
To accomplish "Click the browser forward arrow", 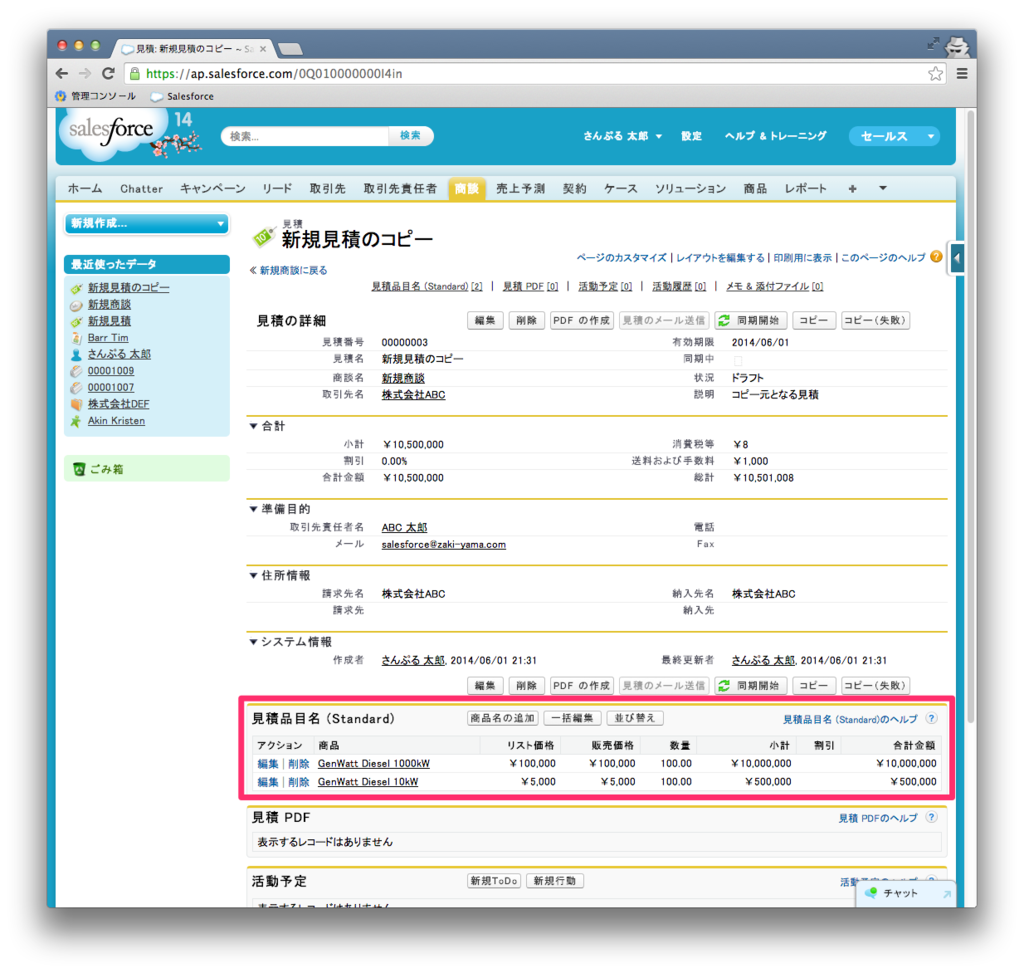I will click(x=85, y=73).
